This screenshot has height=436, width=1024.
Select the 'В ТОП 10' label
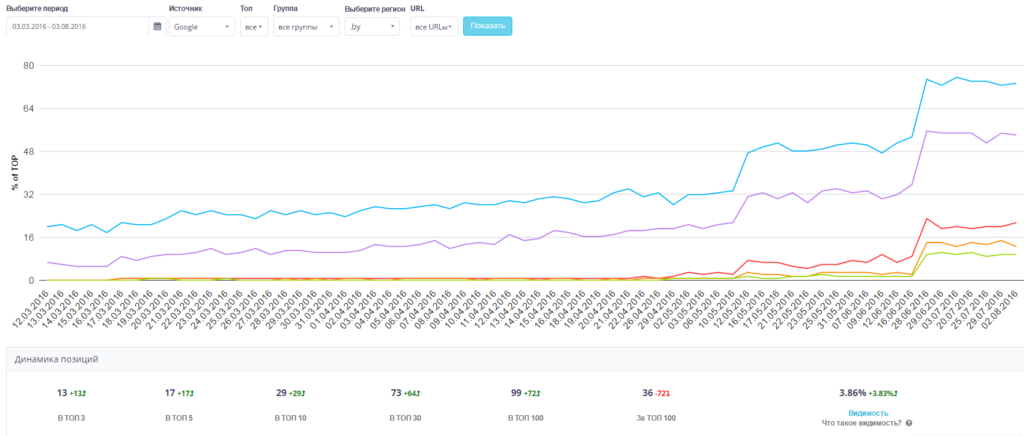[x=291, y=418]
